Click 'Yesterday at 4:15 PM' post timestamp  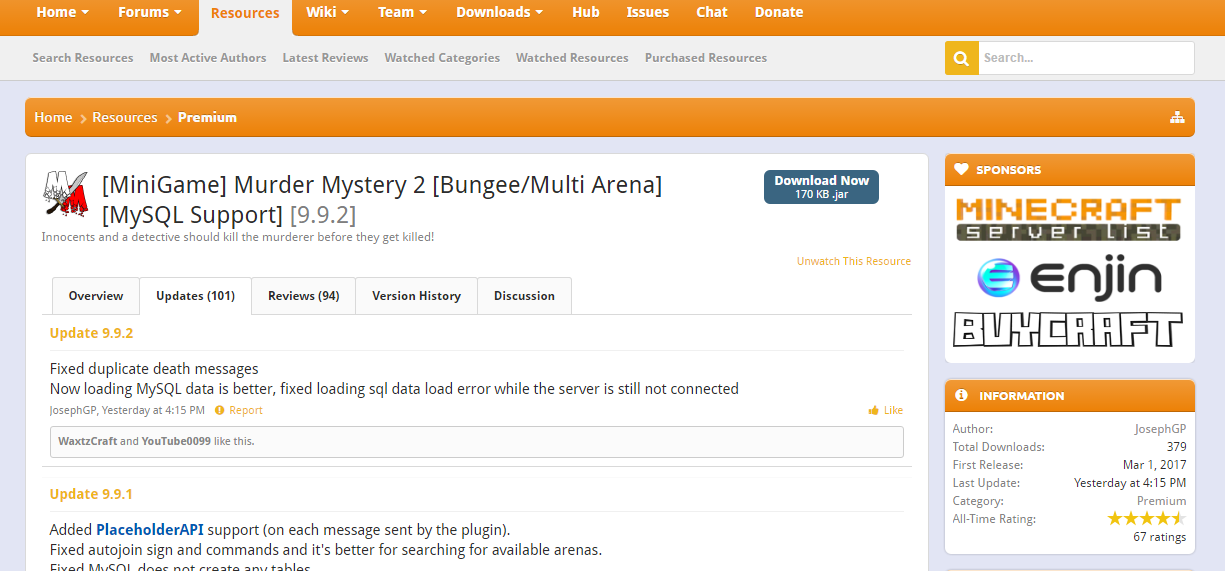[153, 410]
